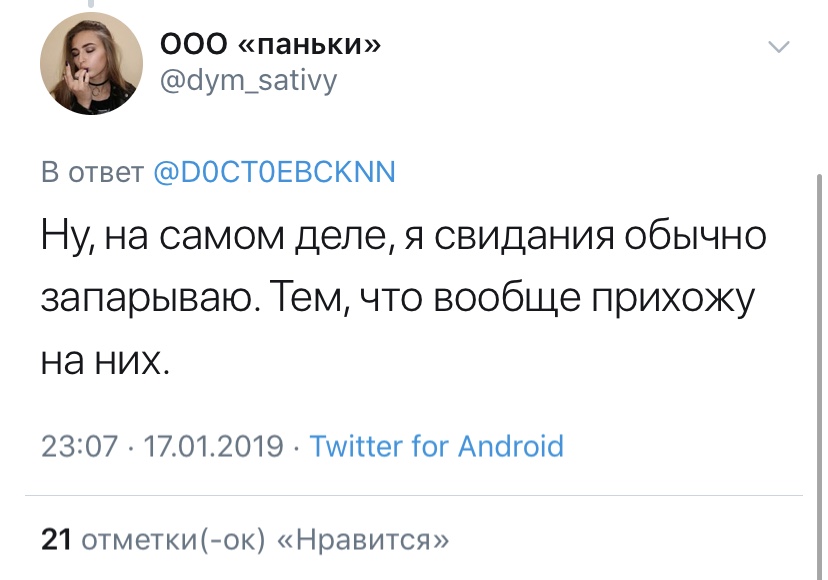Click the divider line above likes count

(x=414, y=495)
